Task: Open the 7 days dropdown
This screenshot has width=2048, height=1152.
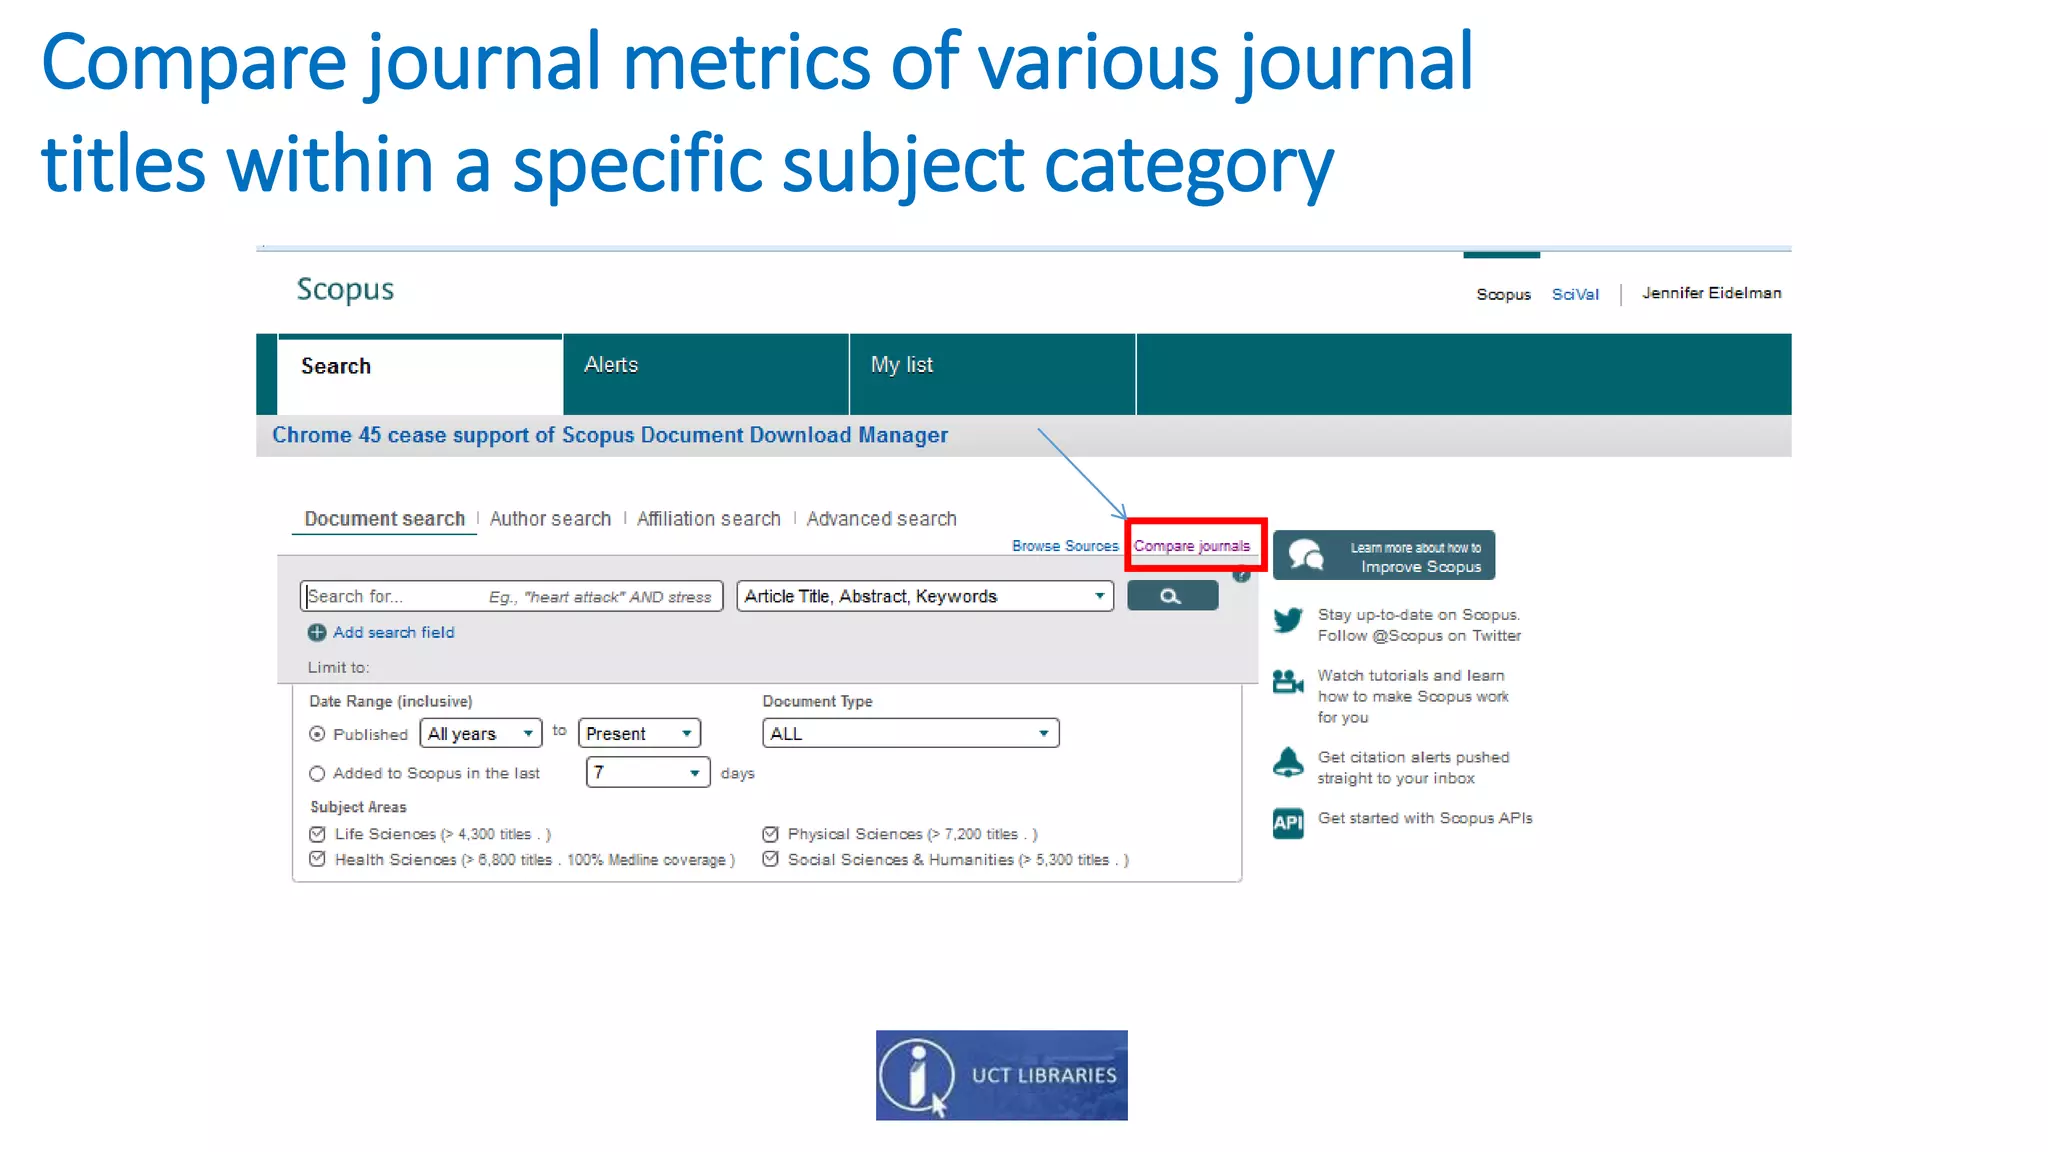Action: (x=648, y=773)
